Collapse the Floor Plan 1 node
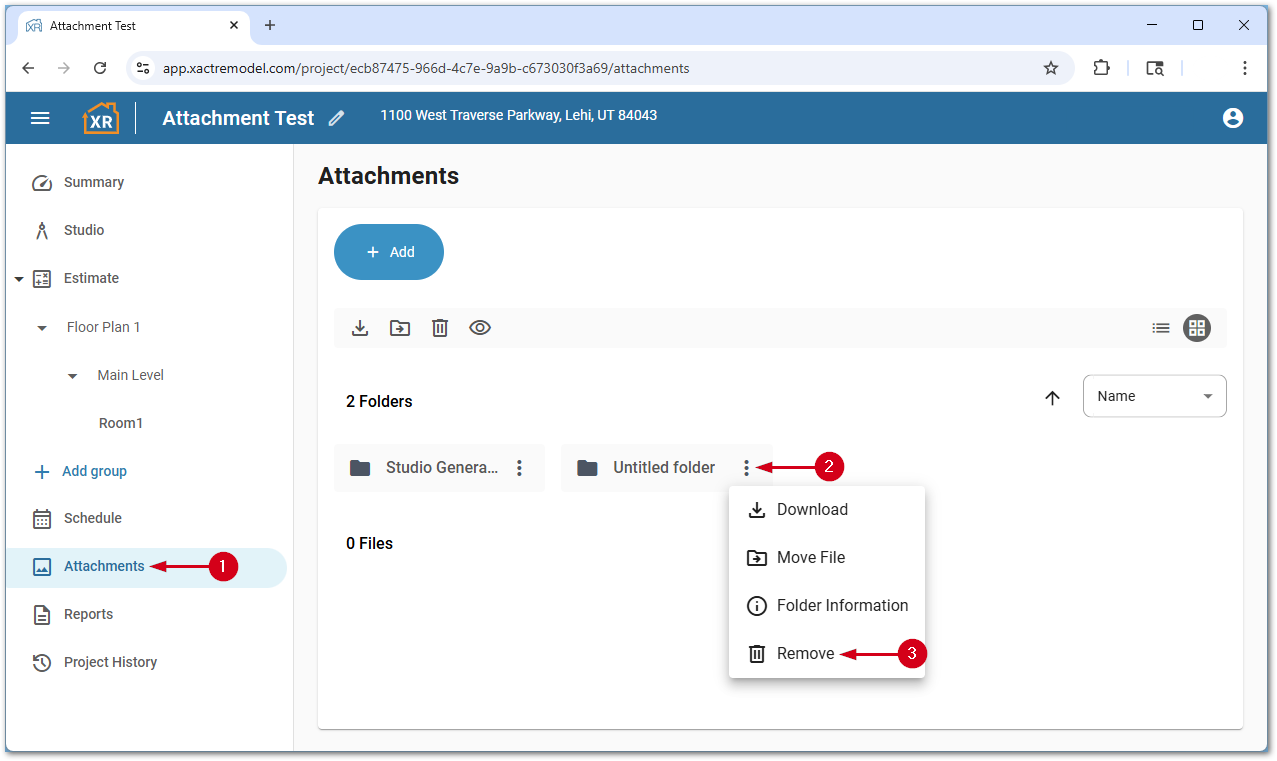Image resolution: width=1277 pixels, height=761 pixels. click(x=42, y=328)
